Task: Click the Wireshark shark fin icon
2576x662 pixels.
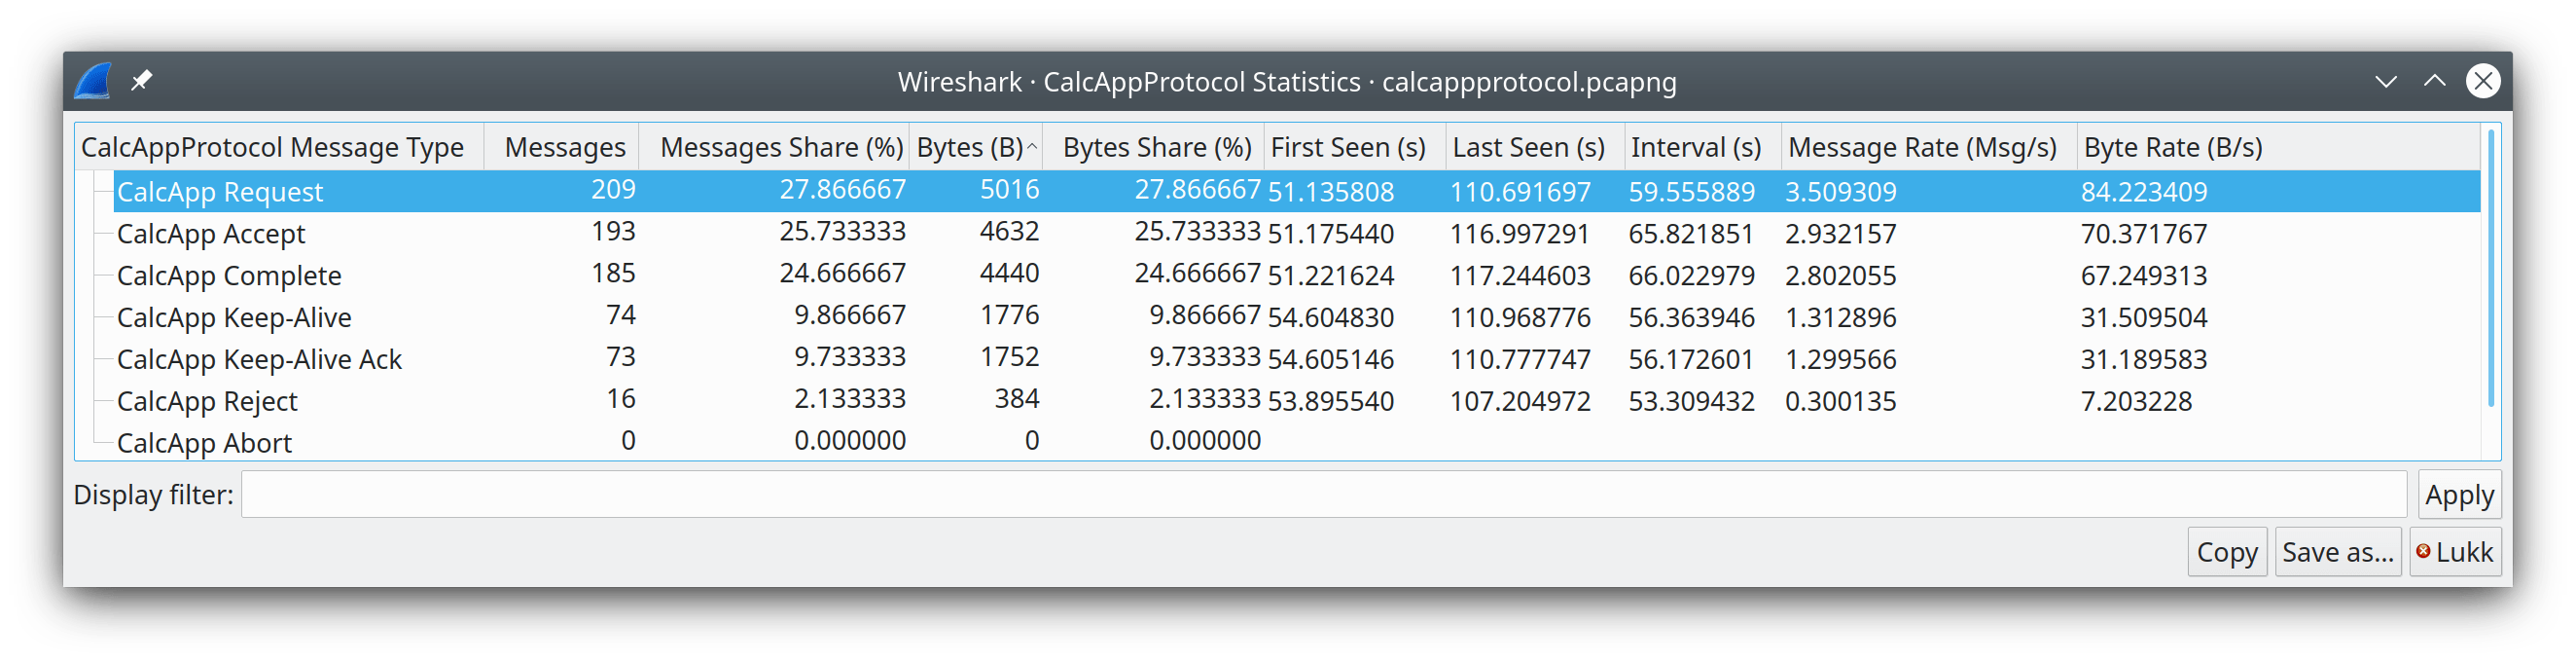Action: pyautogui.click(x=93, y=82)
